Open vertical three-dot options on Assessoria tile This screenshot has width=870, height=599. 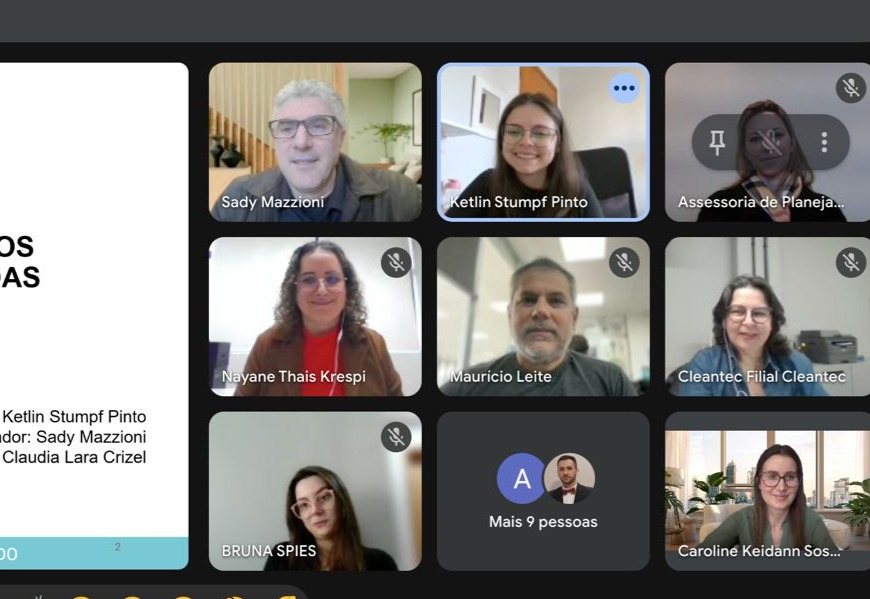(x=825, y=142)
